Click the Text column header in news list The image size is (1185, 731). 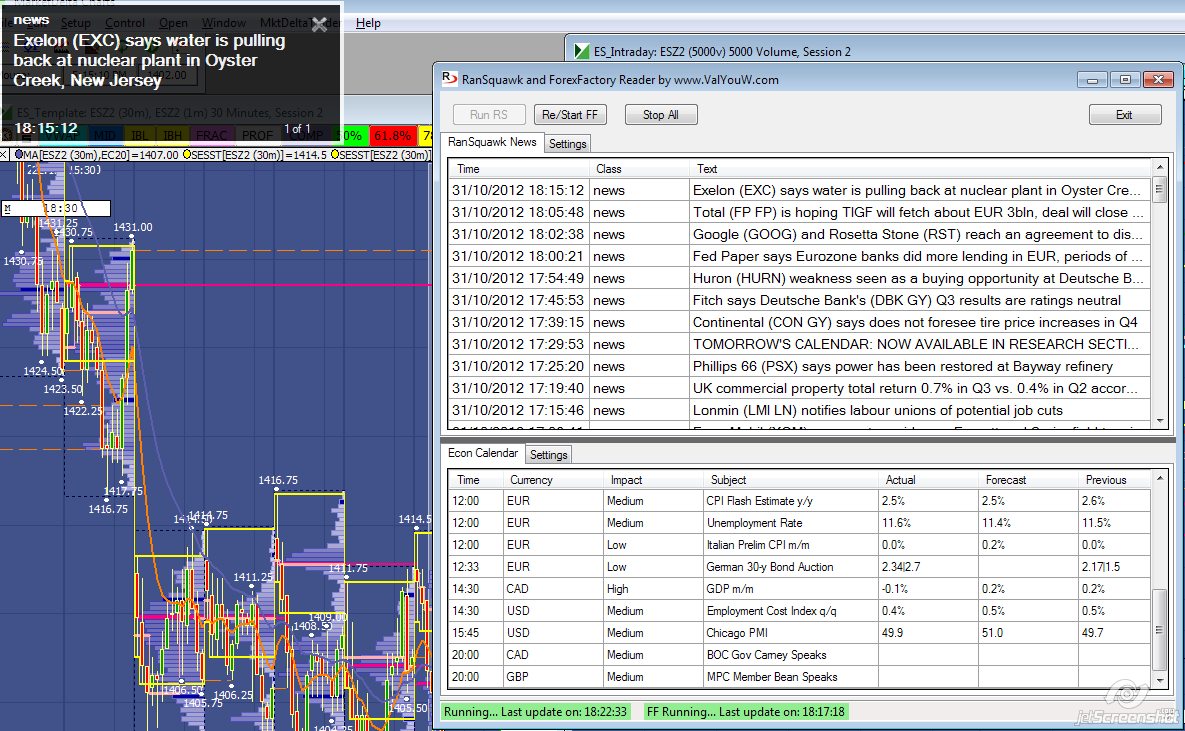(919, 169)
